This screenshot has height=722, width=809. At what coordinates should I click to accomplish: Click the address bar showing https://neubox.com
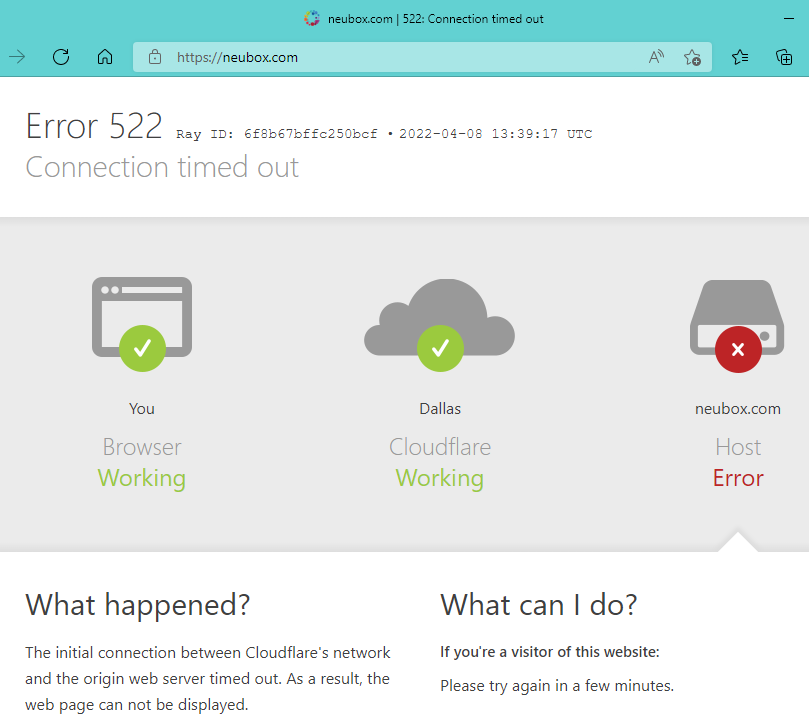(x=422, y=57)
